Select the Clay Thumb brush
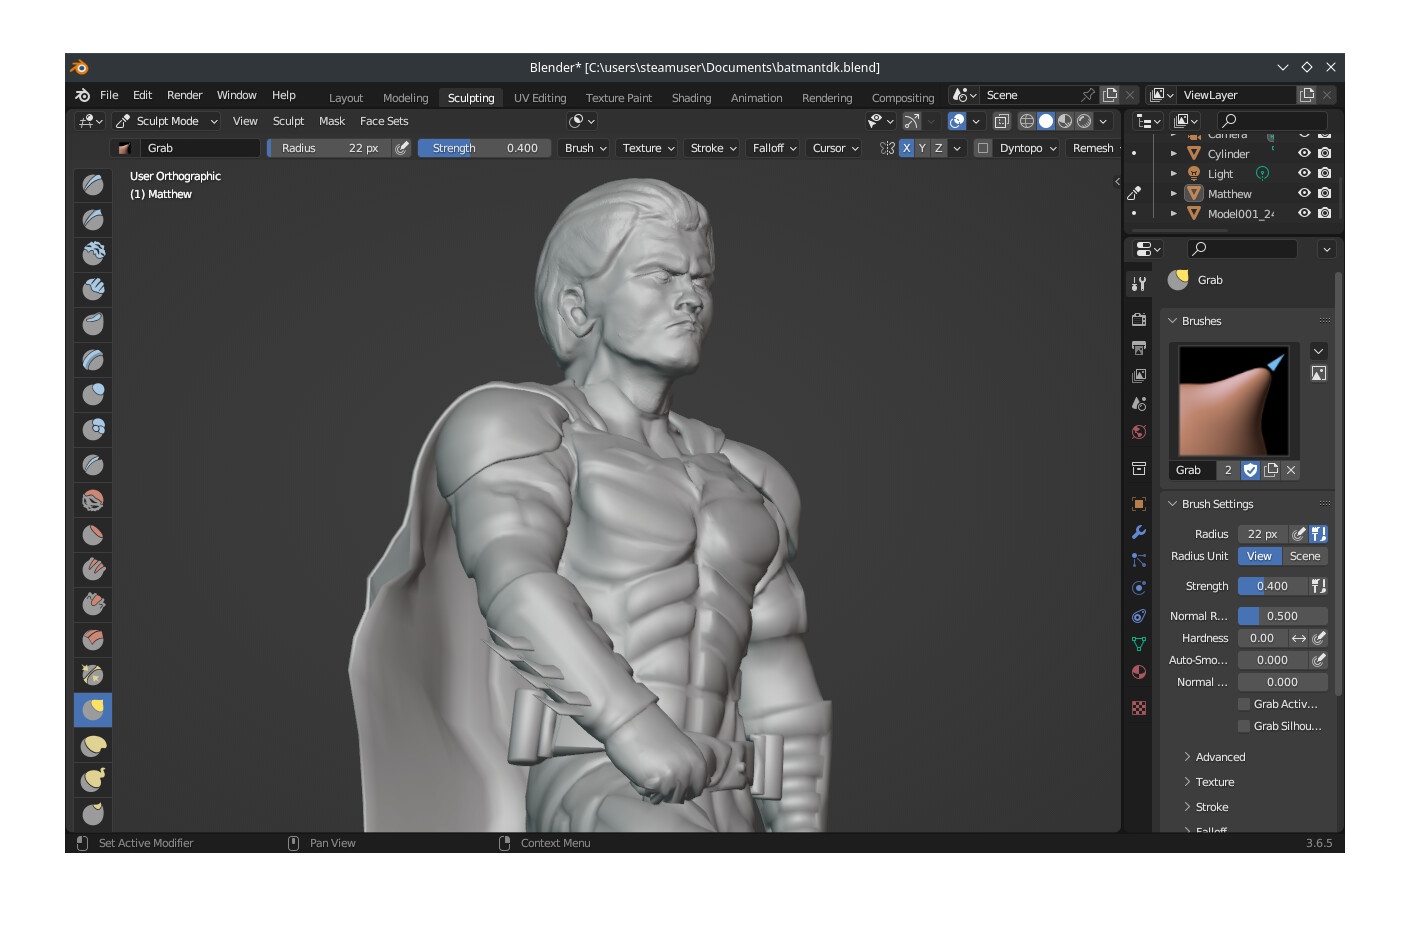The height and width of the screenshot is (930, 1410). (x=93, y=324)
